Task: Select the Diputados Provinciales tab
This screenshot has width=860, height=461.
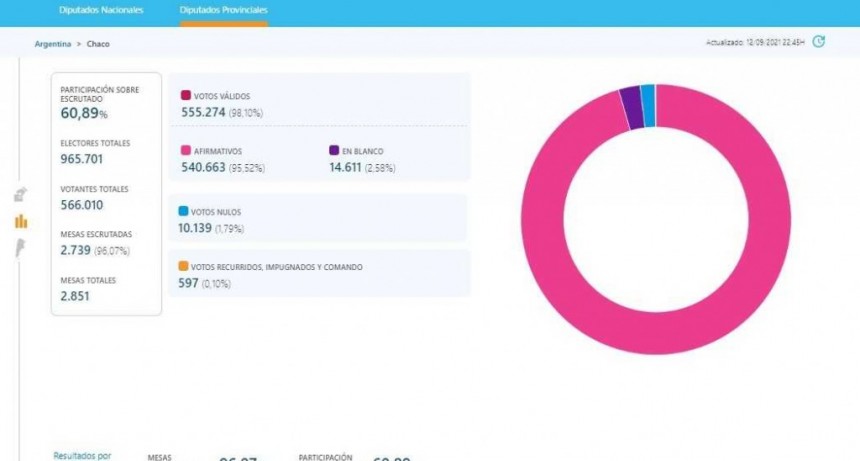Action: pos(224,10)
